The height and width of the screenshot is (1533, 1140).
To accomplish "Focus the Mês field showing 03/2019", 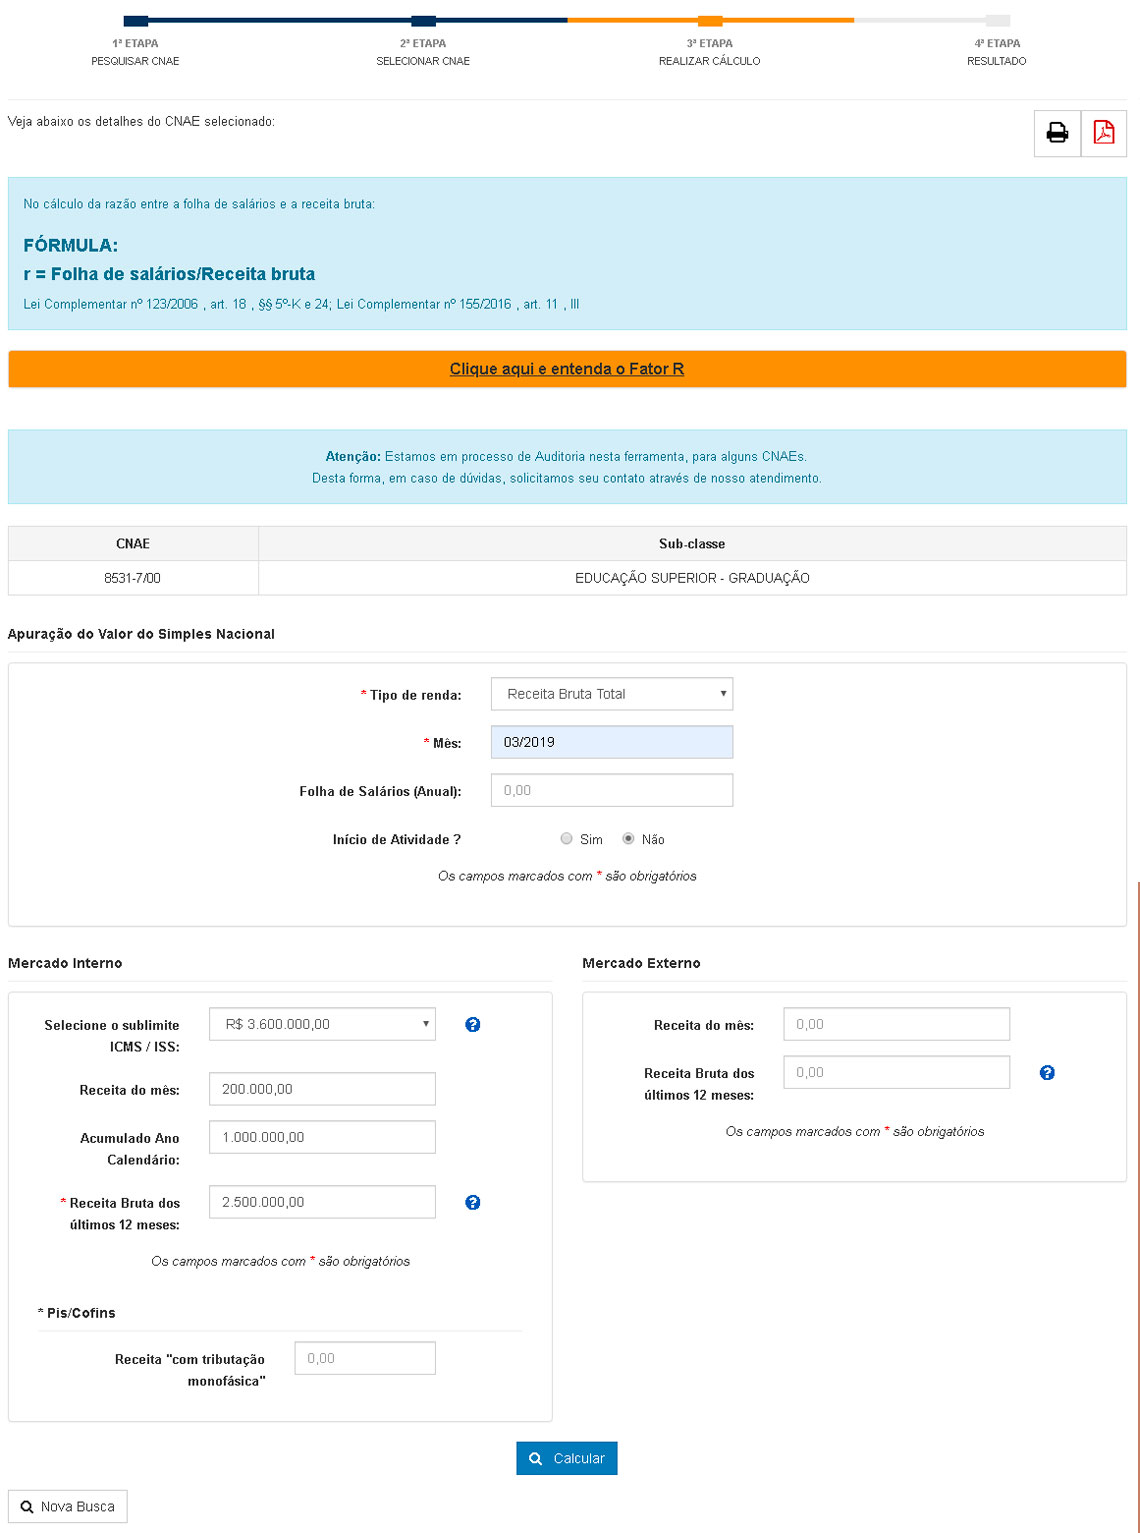I will pos(612,742).
